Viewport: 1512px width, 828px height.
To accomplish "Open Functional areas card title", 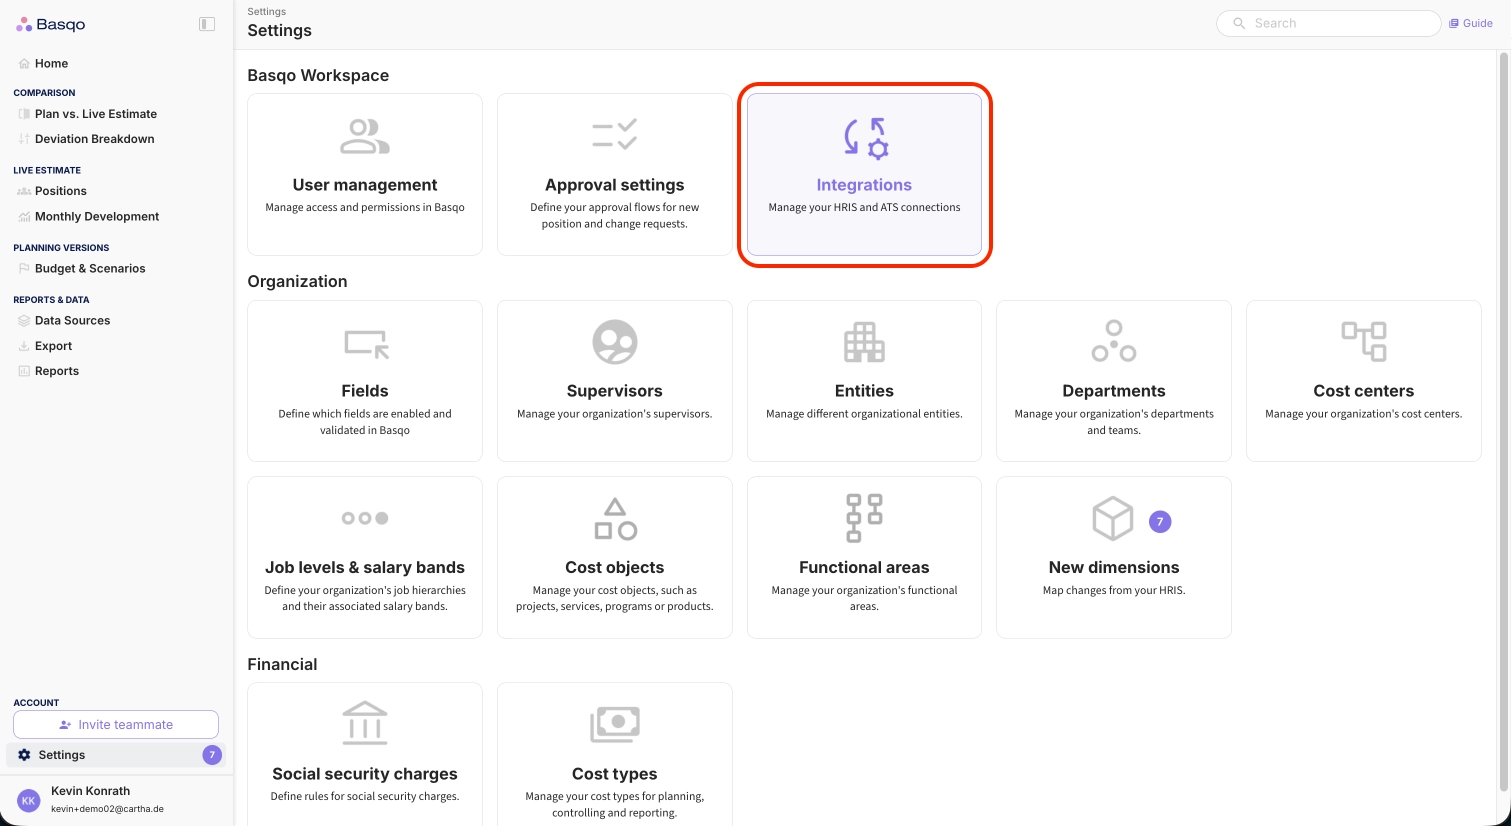I will [864, 567].
